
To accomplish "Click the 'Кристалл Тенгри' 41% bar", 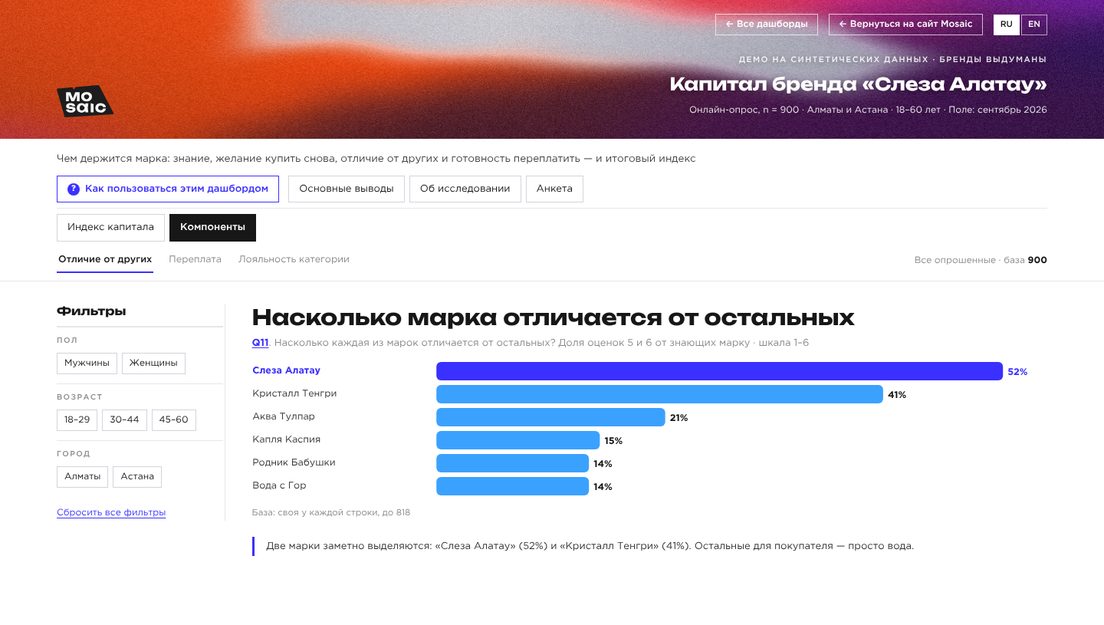I will tap(660, 394).
